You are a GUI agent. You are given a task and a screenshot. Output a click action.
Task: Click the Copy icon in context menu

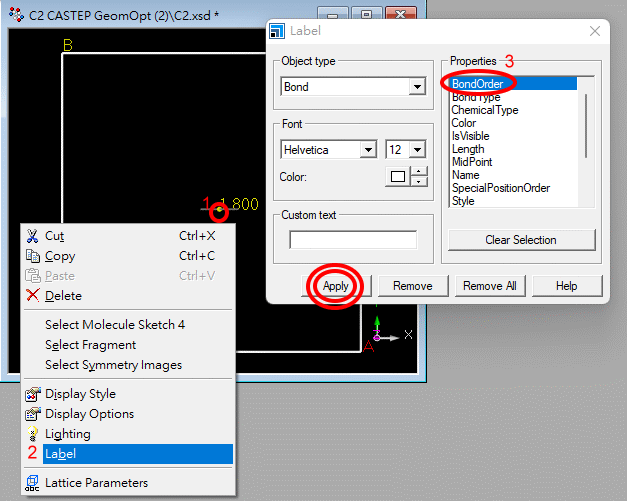(x=32, y=256)
